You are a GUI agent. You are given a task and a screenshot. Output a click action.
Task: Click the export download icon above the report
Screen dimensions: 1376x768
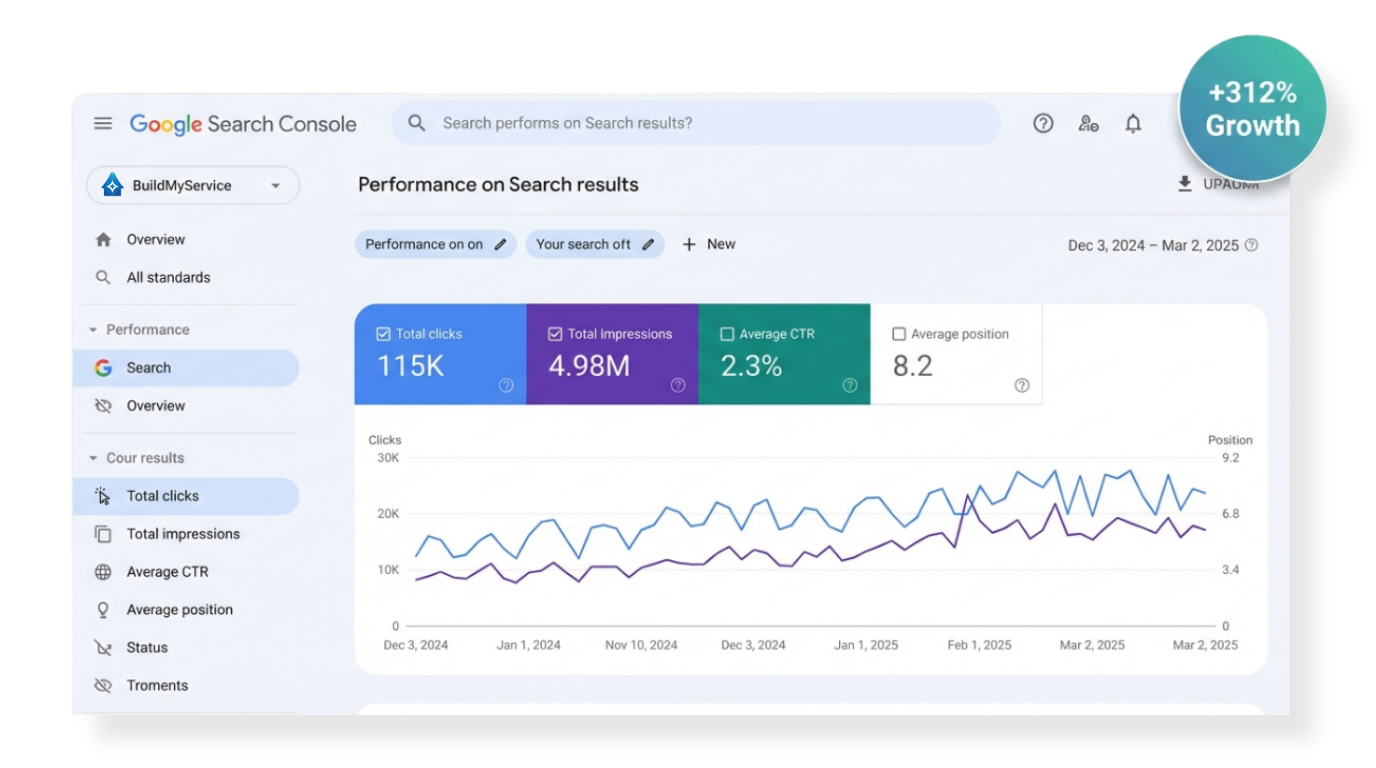pos(1183,184)
